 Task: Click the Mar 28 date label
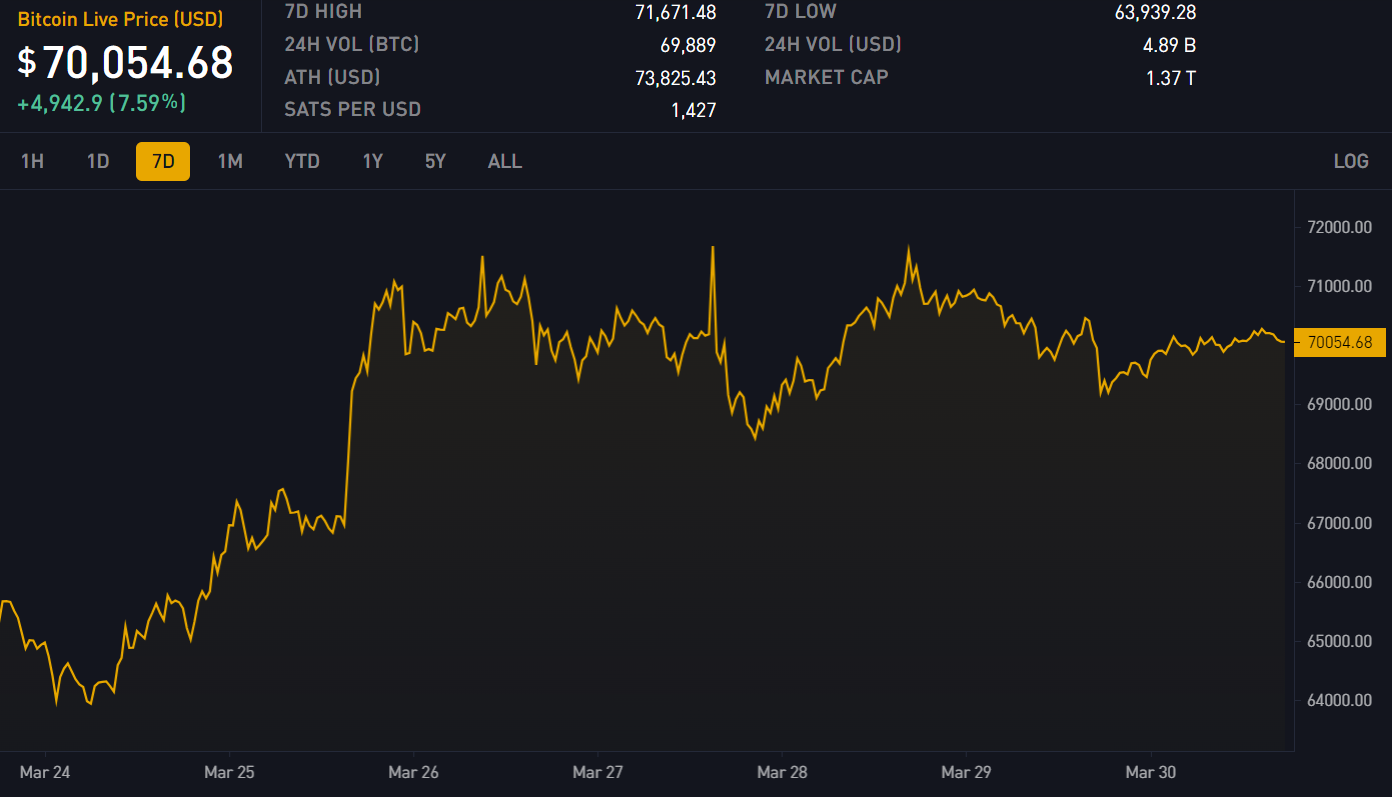[782, 772]
